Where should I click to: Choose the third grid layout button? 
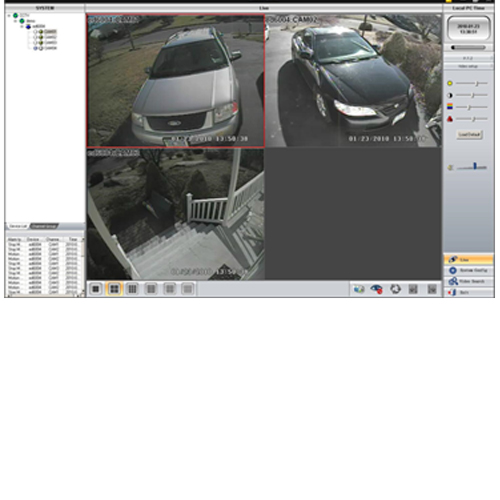coord(132,289)
